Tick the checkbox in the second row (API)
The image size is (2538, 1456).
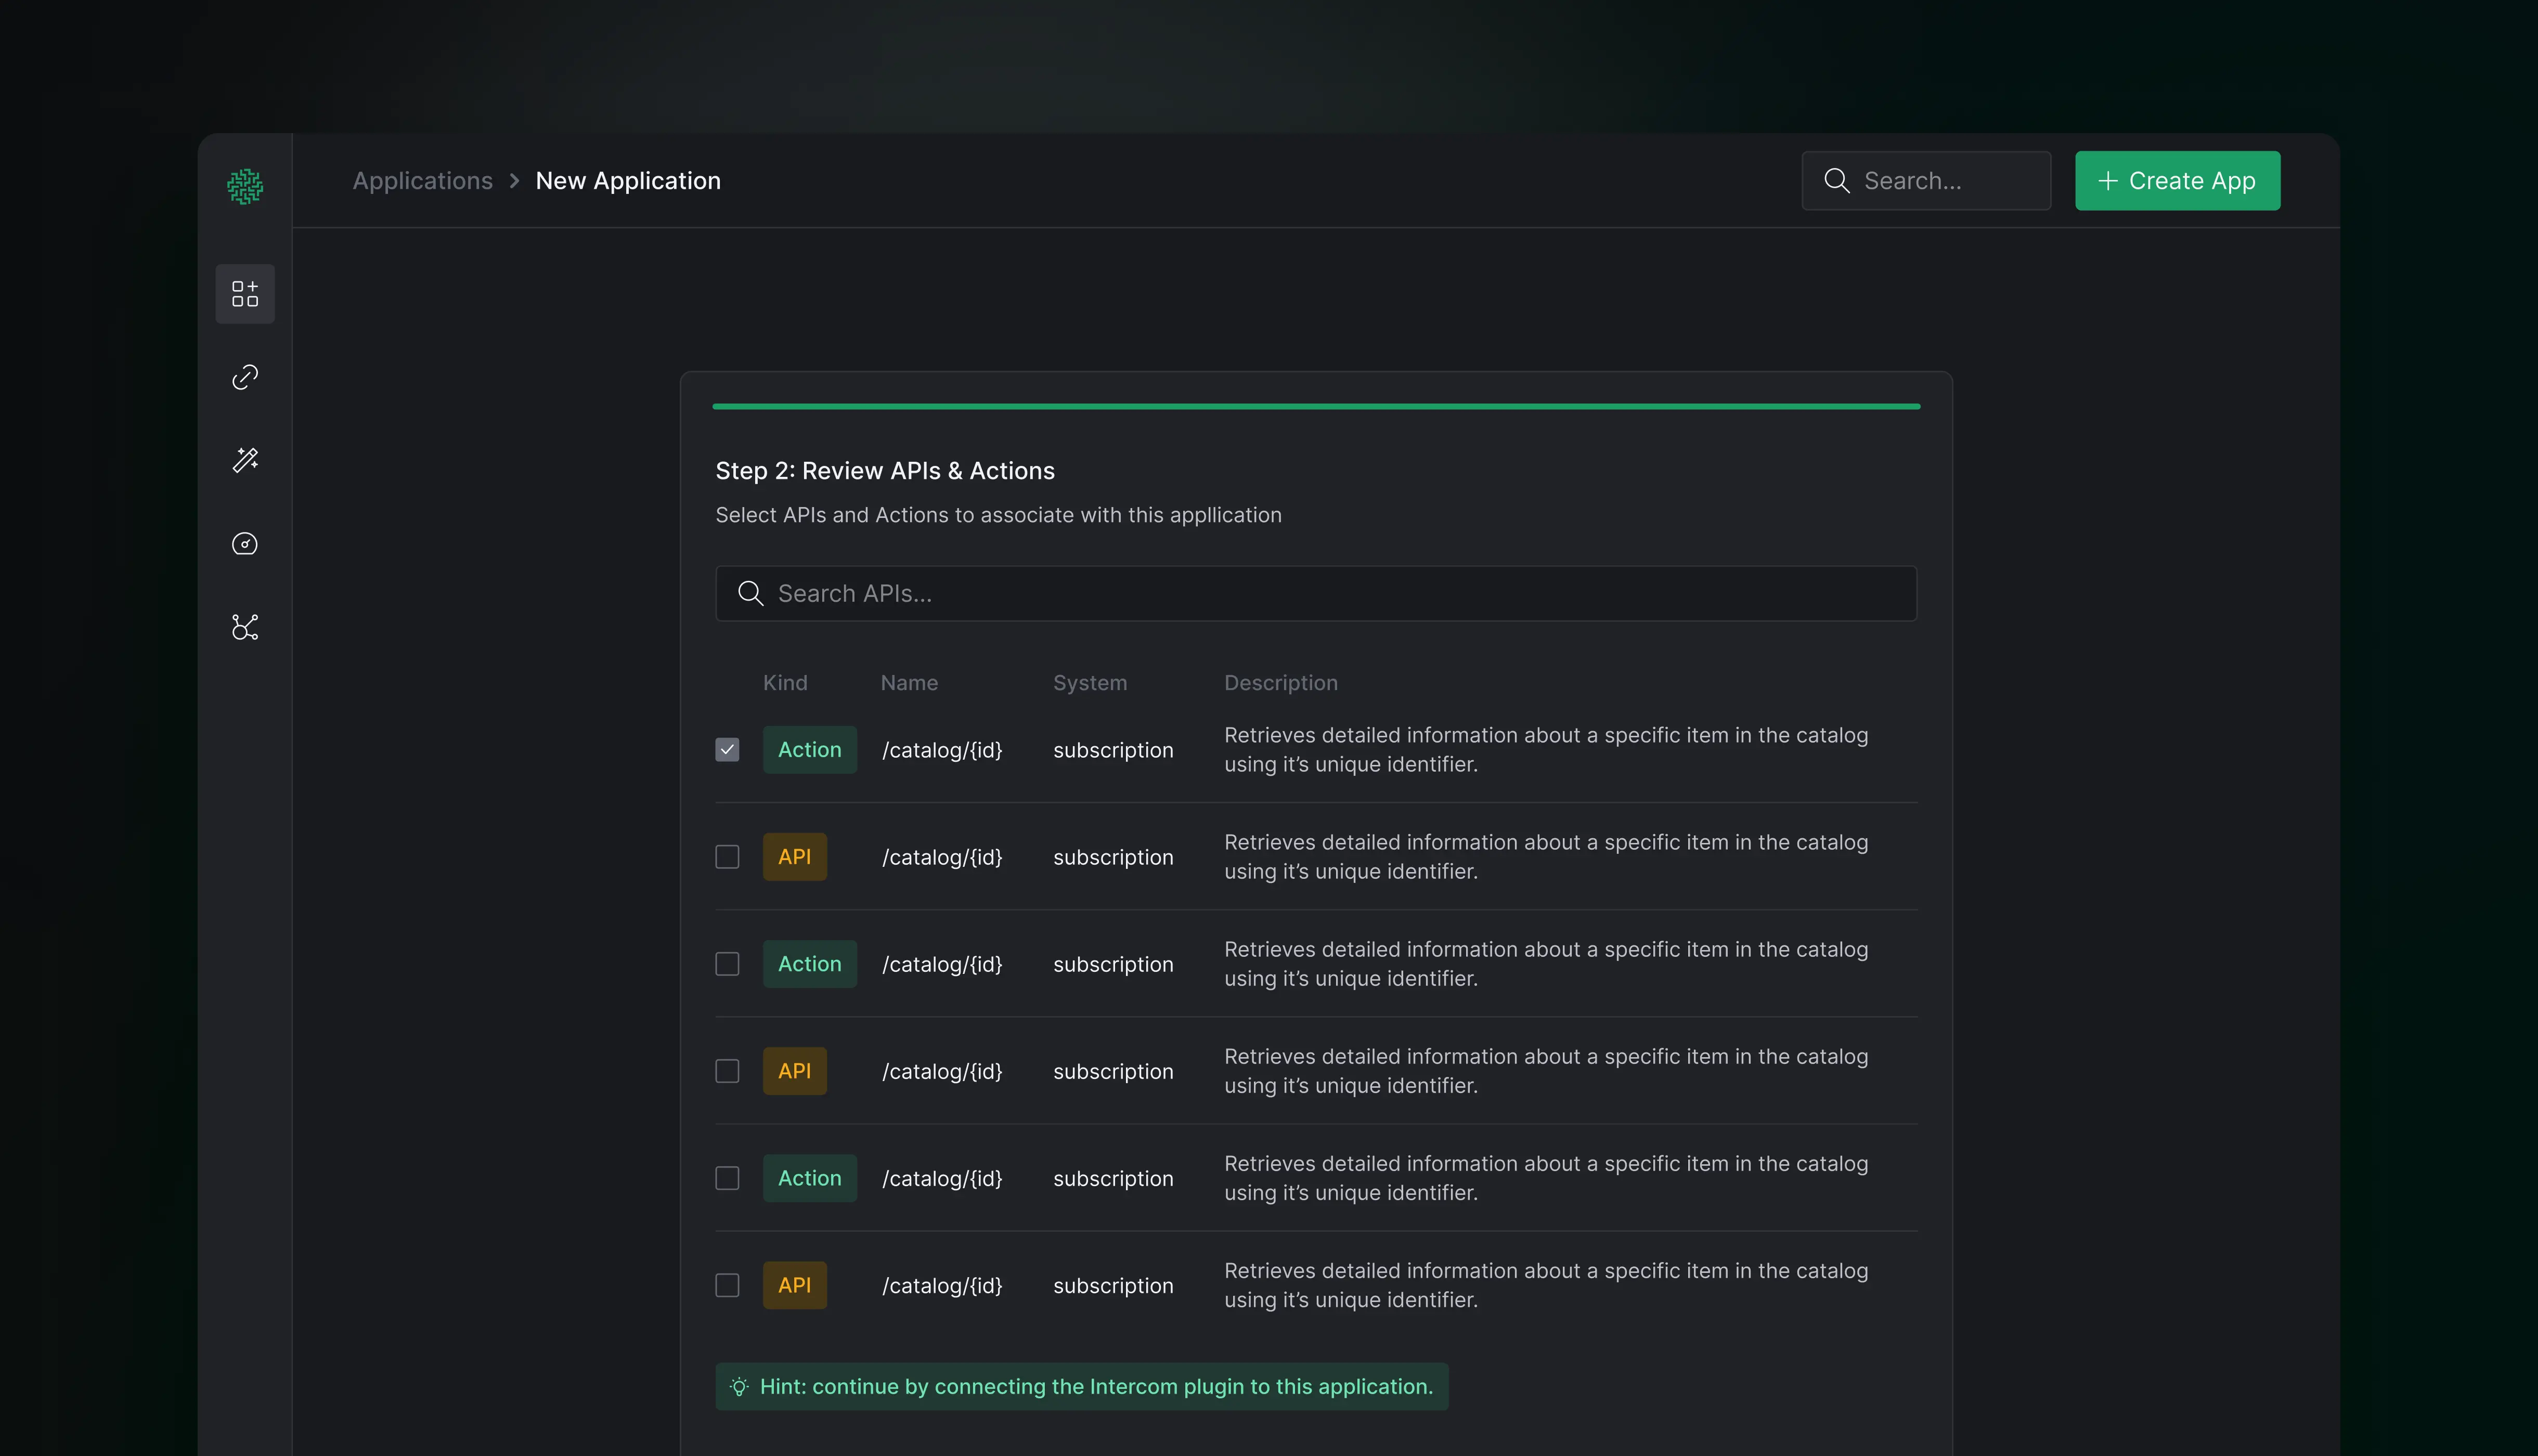(727, 857)
